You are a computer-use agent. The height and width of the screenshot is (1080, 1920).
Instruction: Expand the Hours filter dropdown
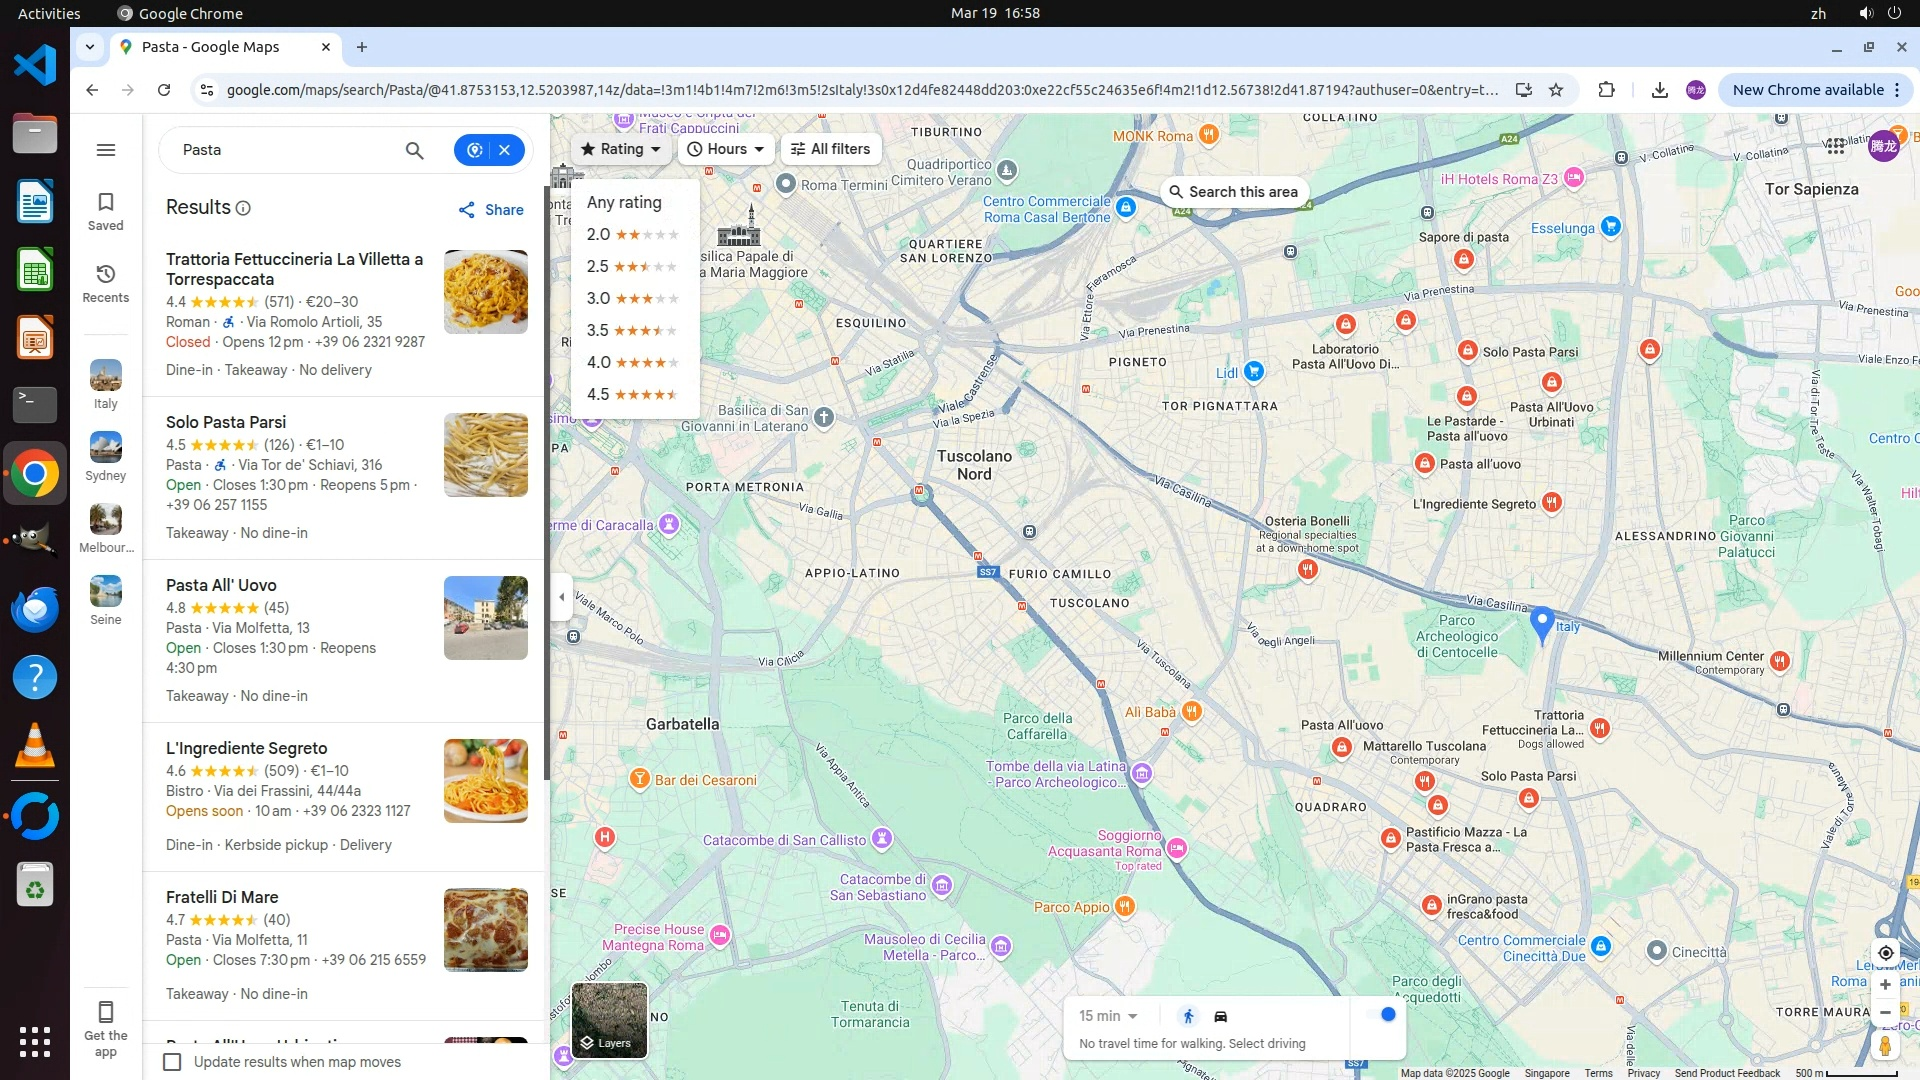(x=726, y=149)
